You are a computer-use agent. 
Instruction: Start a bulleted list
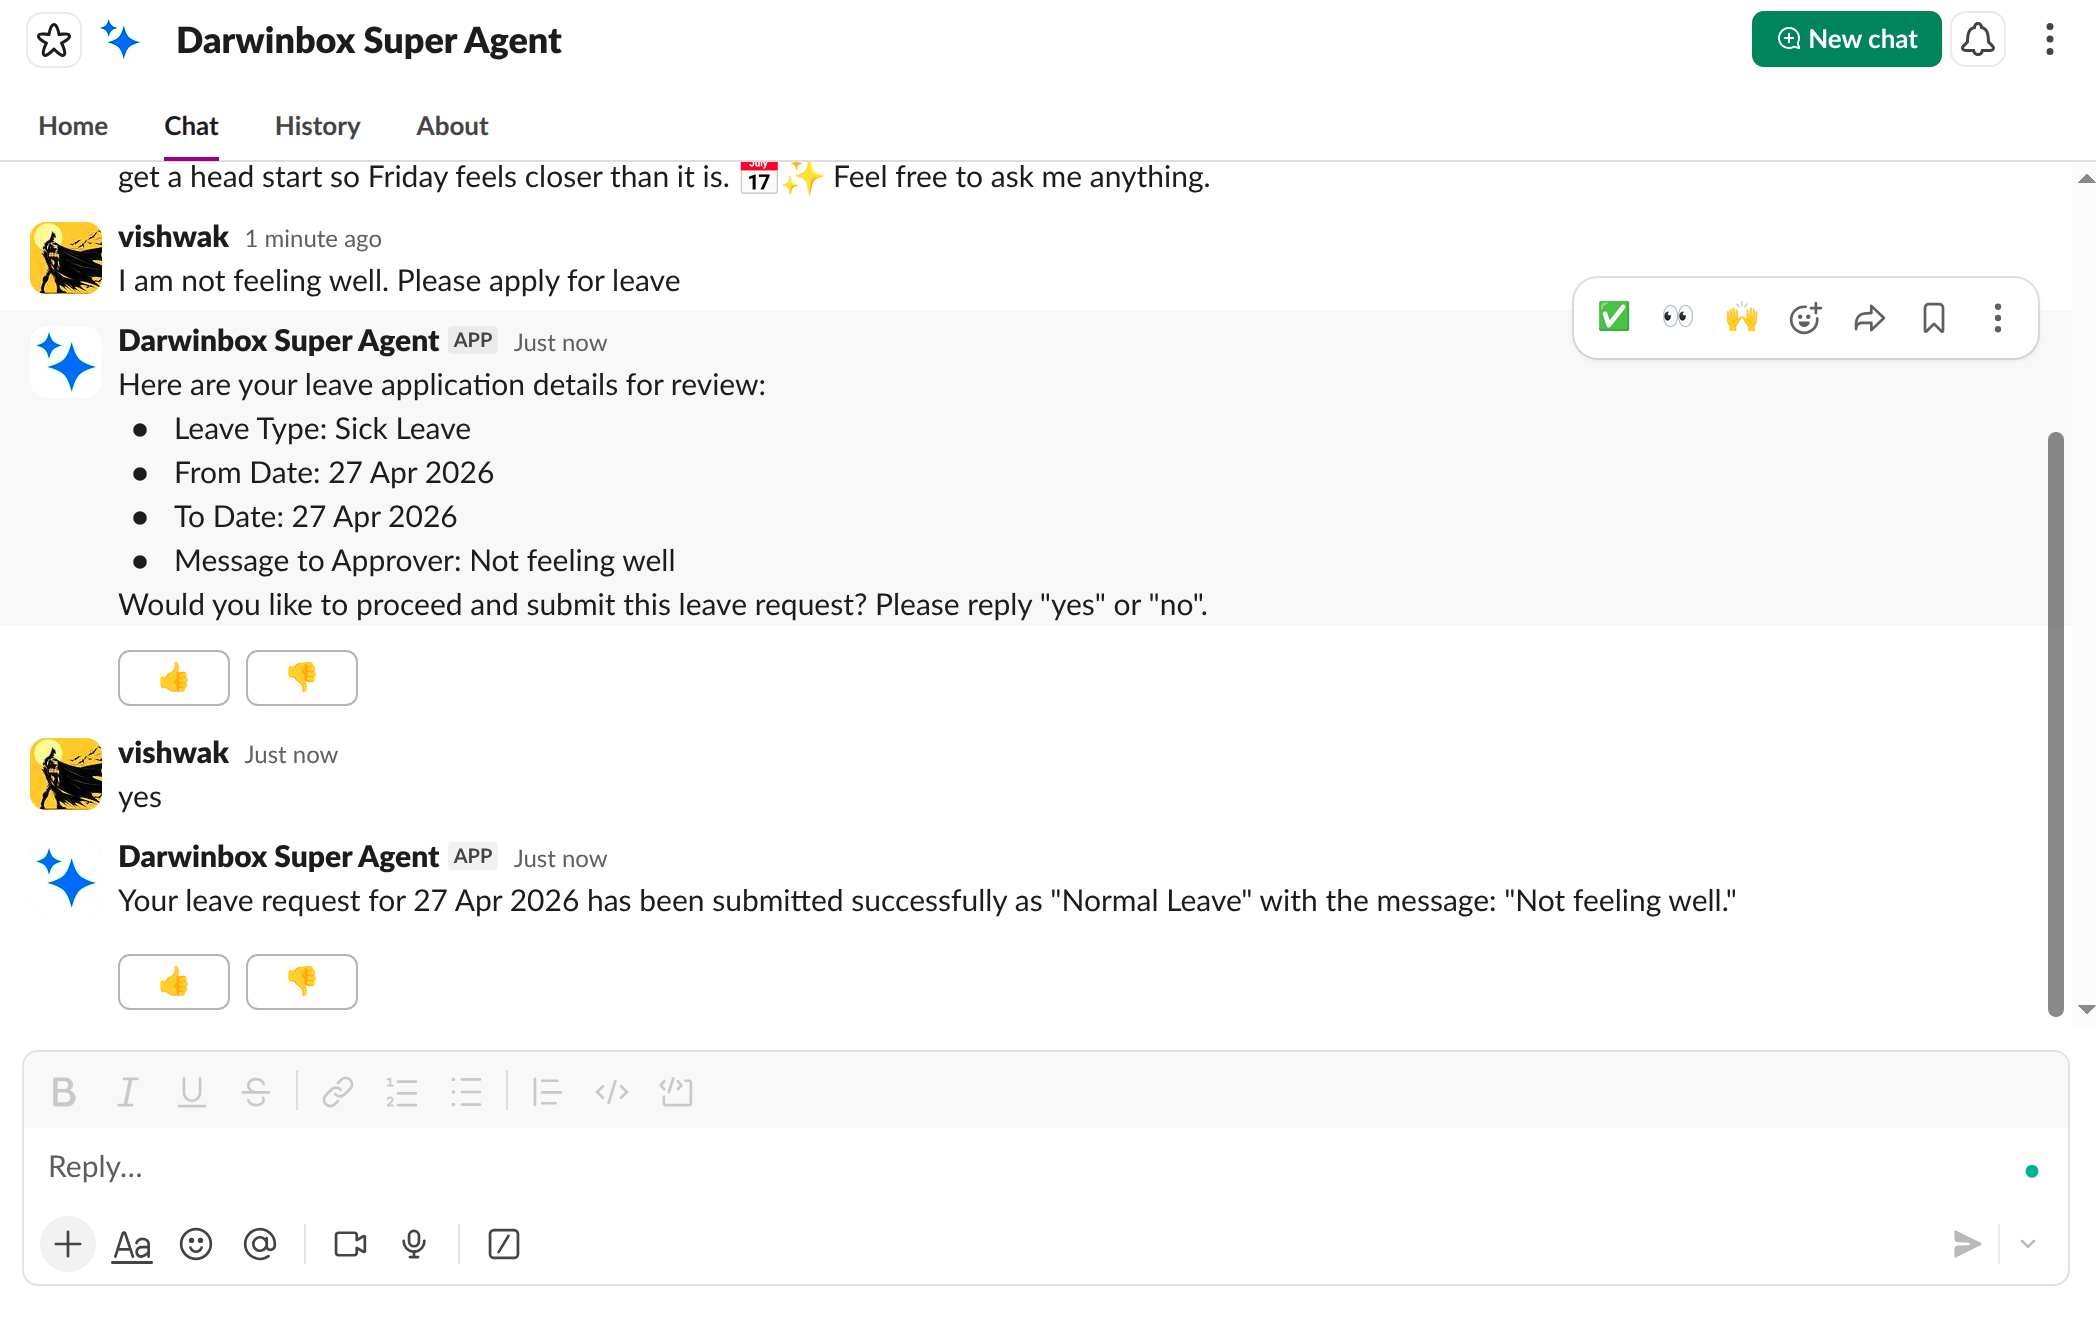click(x=466, y=1092)
